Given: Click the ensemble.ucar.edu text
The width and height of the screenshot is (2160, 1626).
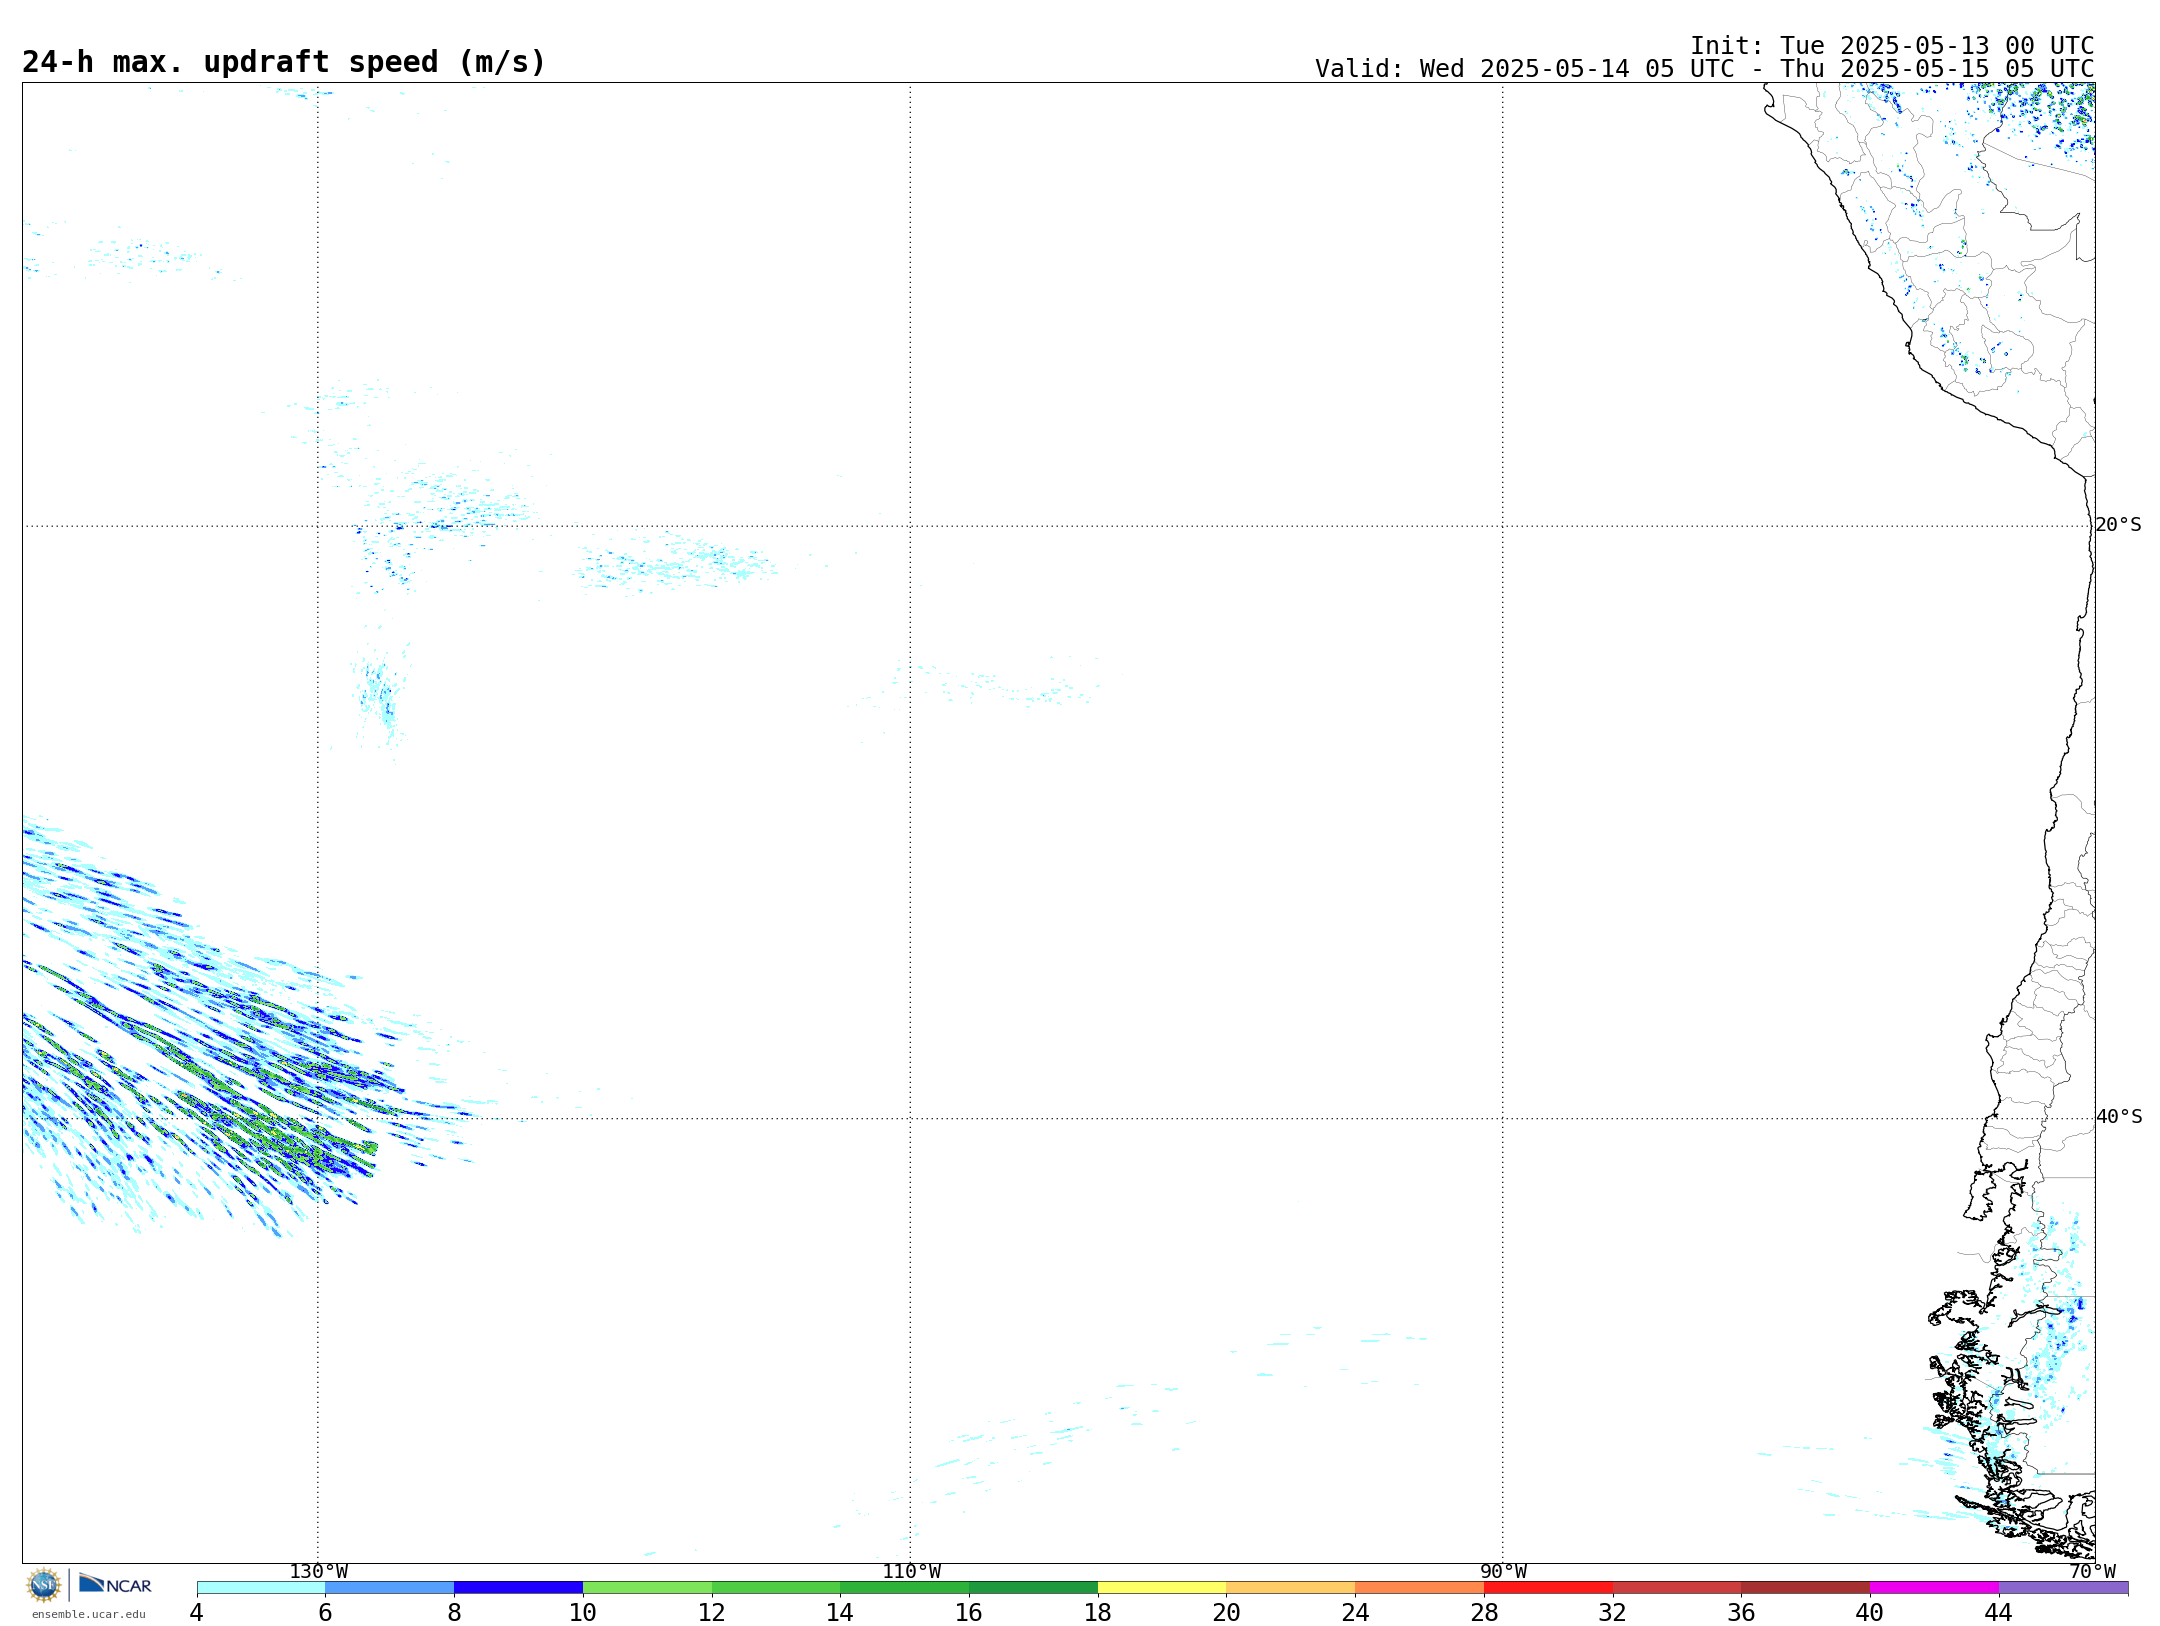Looking at the screenshot, I should [x=89, y=1614].
